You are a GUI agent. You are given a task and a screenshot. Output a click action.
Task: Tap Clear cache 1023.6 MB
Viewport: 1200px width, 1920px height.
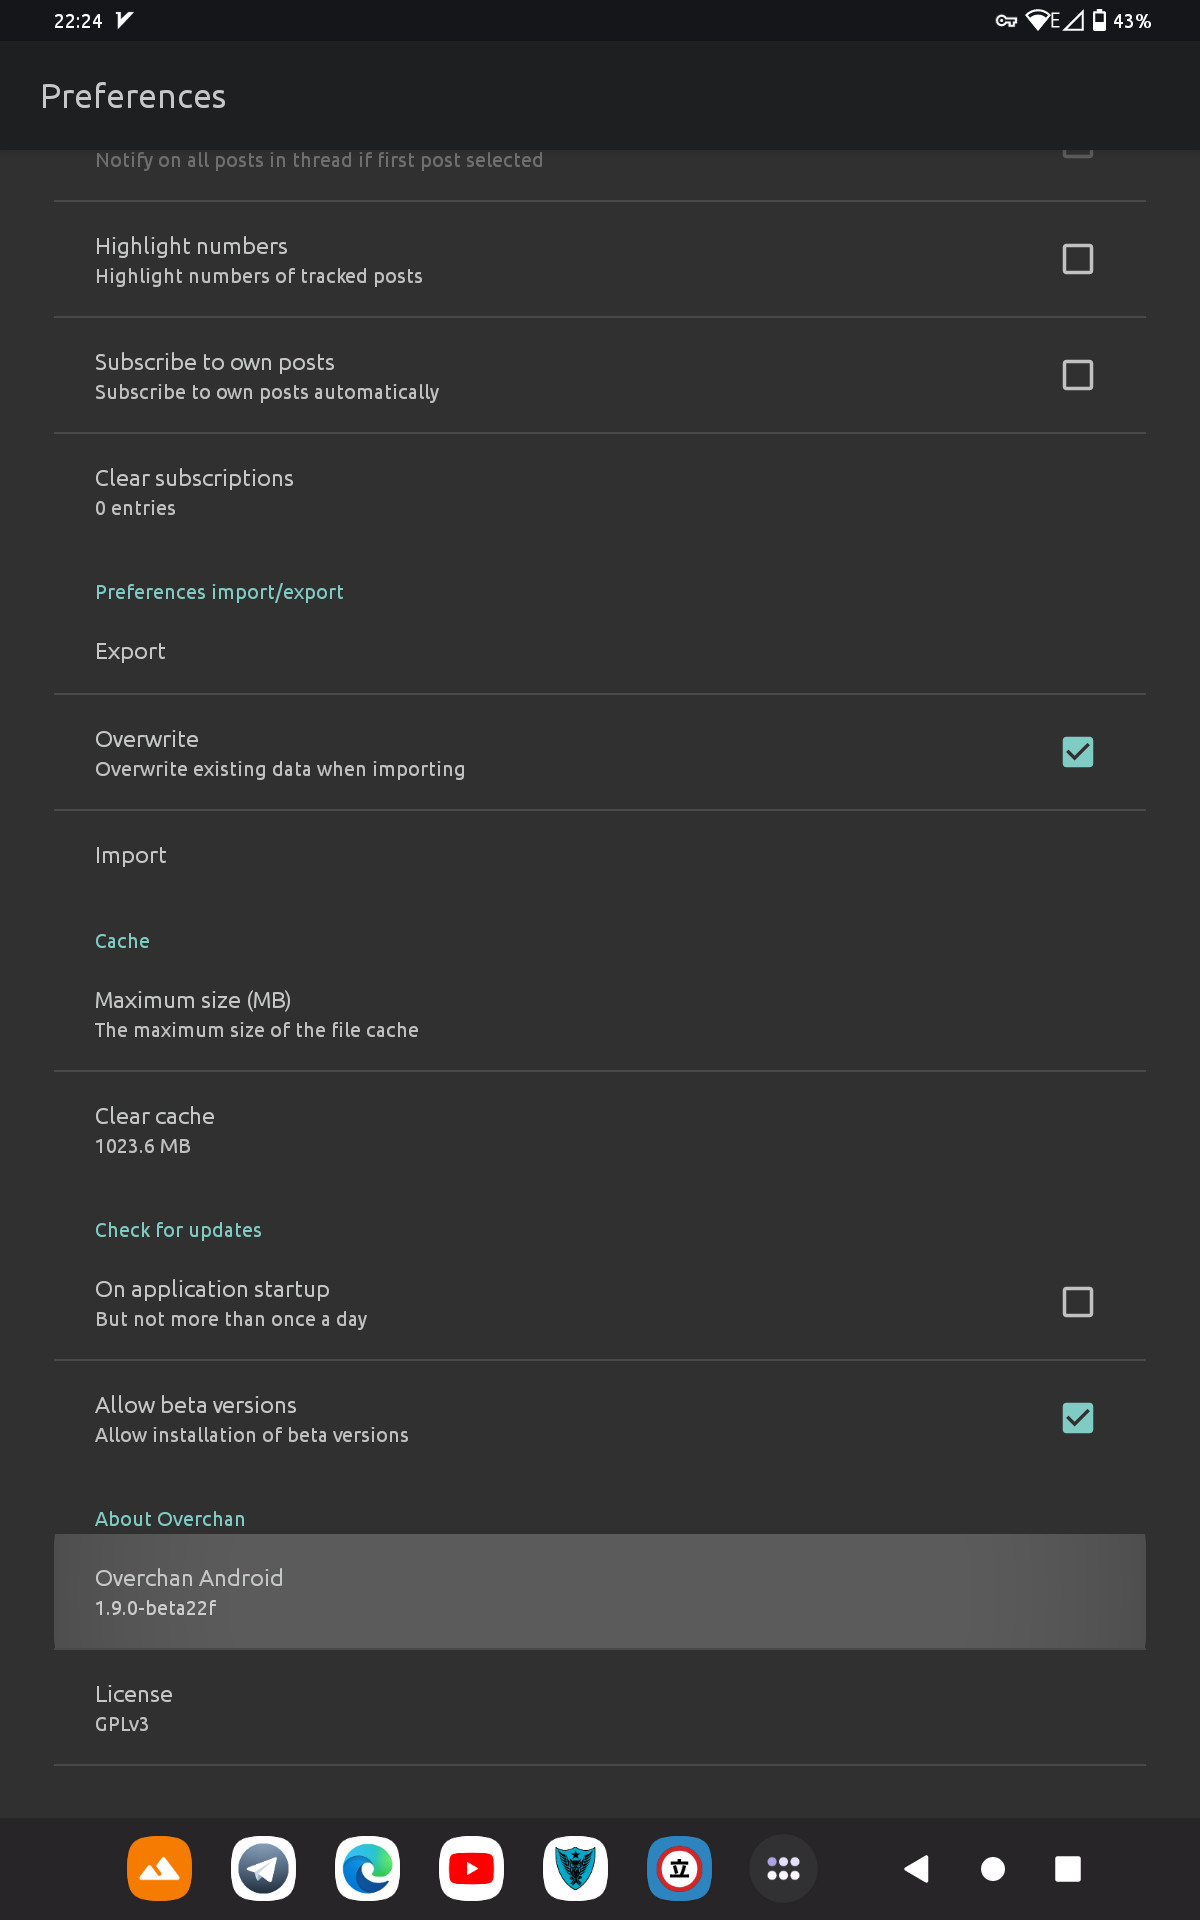click(x=600, y=1130)
